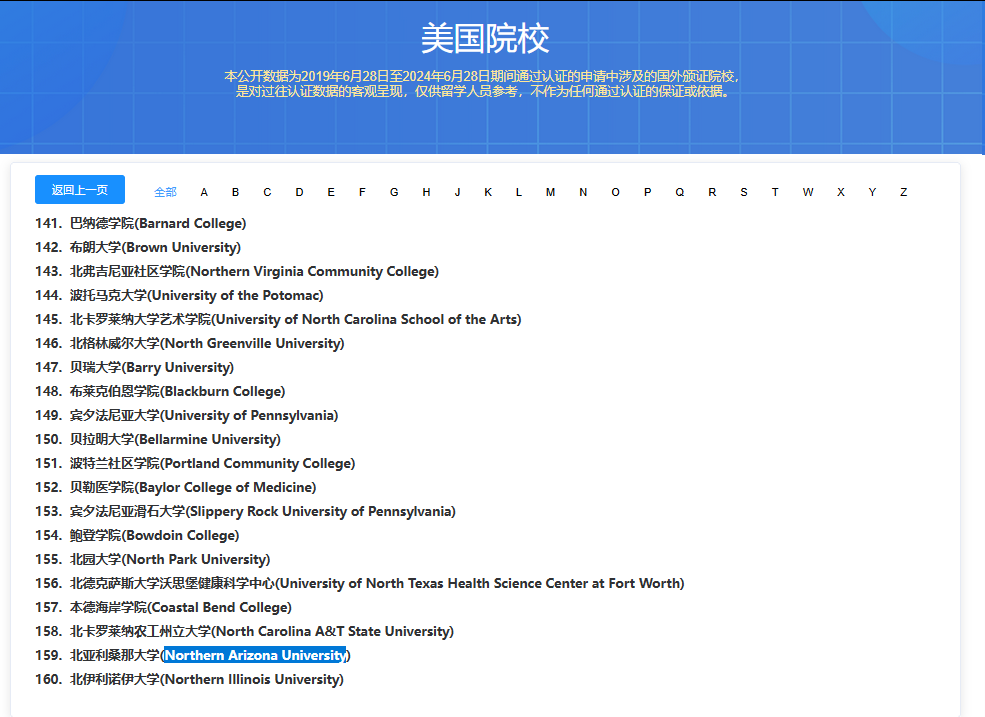Filter schools by letter J

457,192
